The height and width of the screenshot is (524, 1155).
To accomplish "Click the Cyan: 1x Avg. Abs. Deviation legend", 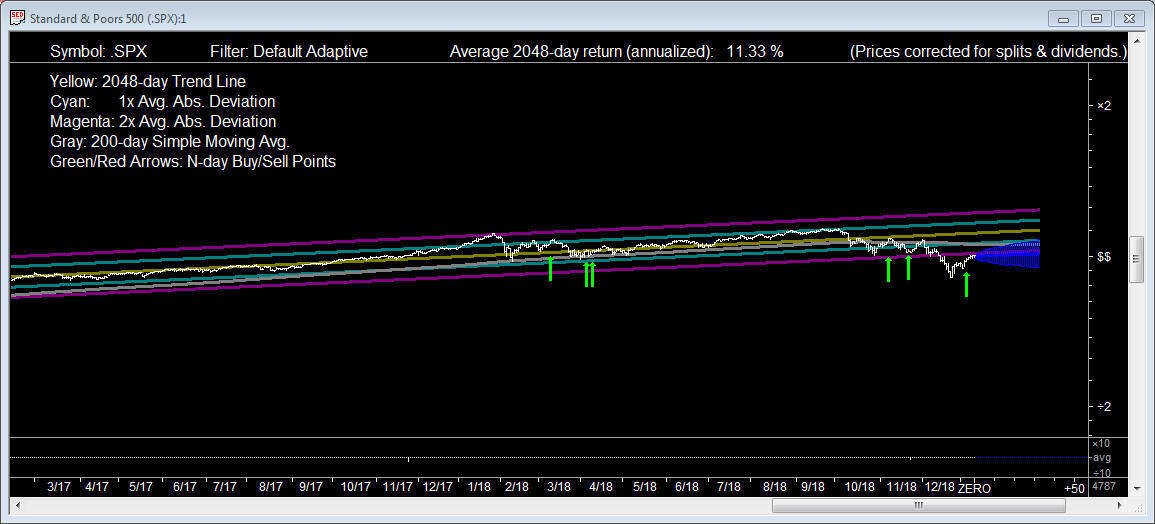I will (x=163, y=101).
